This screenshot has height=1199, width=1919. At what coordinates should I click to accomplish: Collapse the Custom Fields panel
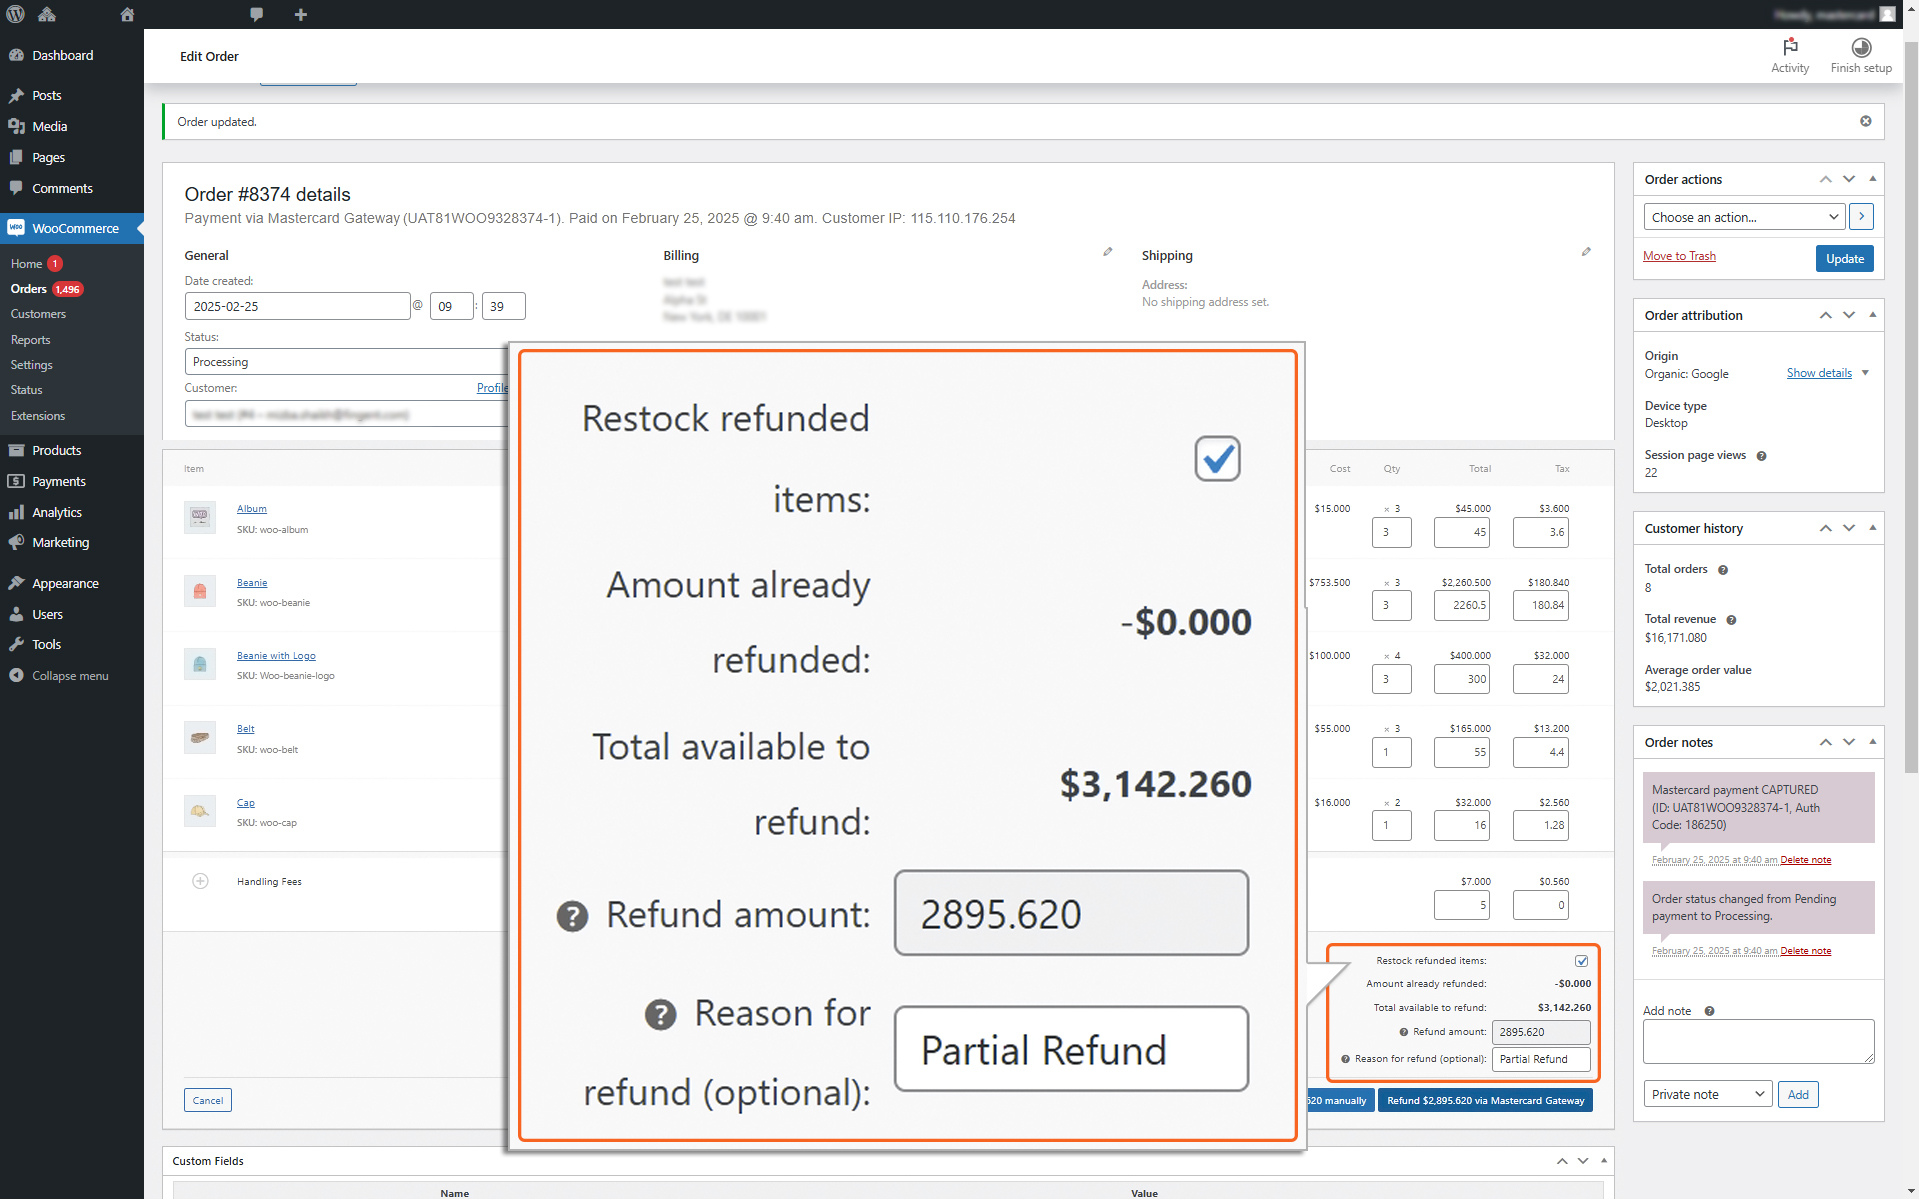(1603, 1161)
